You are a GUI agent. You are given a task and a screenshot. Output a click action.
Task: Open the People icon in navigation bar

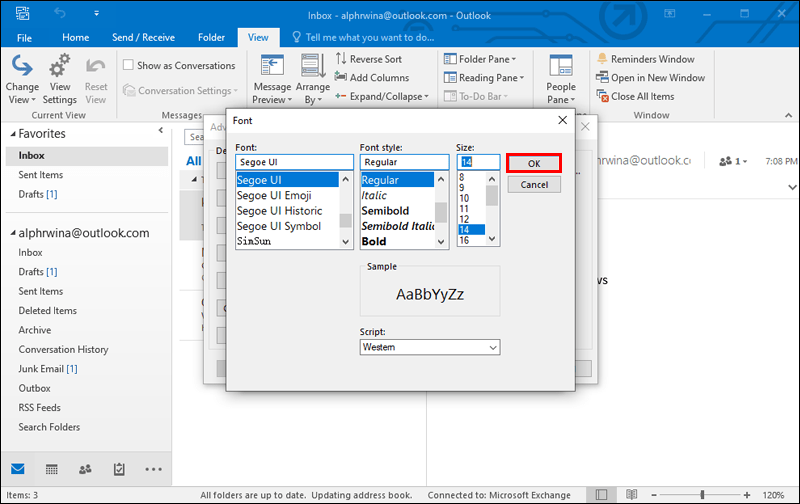point(85,469)
